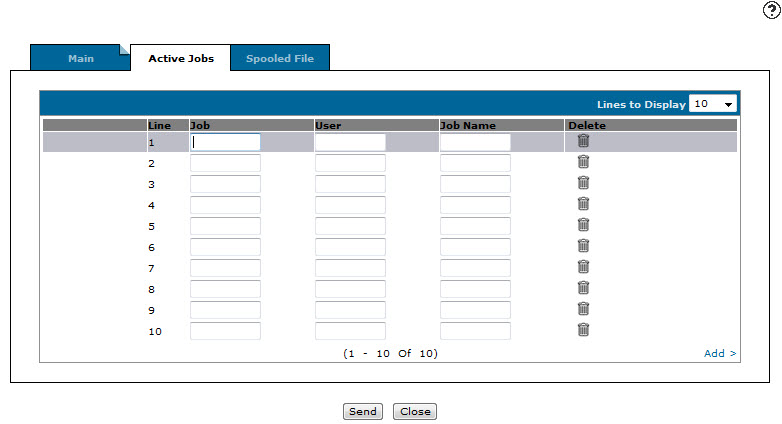782x424 pixels.
Task: Delete line 2 with the trash icon
Action: pos(584,162)
